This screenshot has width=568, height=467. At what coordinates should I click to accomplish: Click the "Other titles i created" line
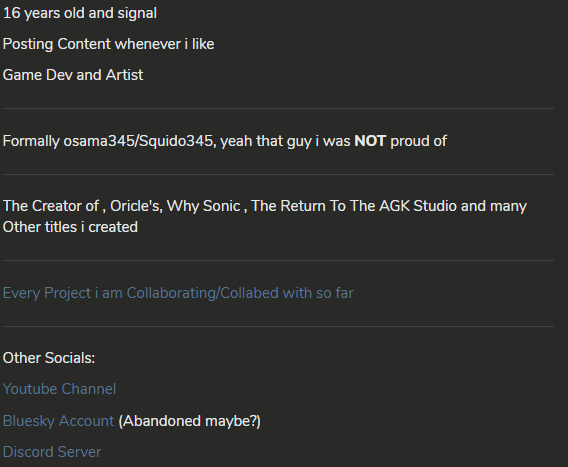coord(70,227)
